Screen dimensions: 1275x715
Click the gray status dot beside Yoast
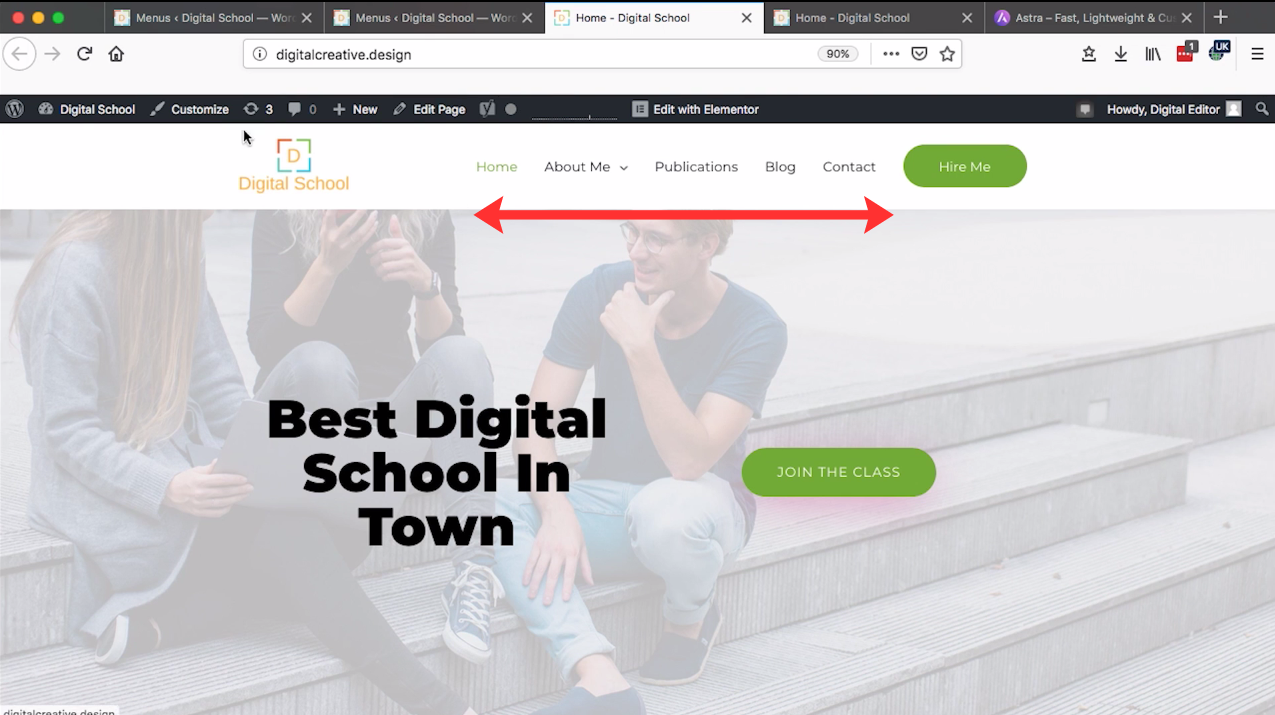pyautogui.click(x=511, y=109)
